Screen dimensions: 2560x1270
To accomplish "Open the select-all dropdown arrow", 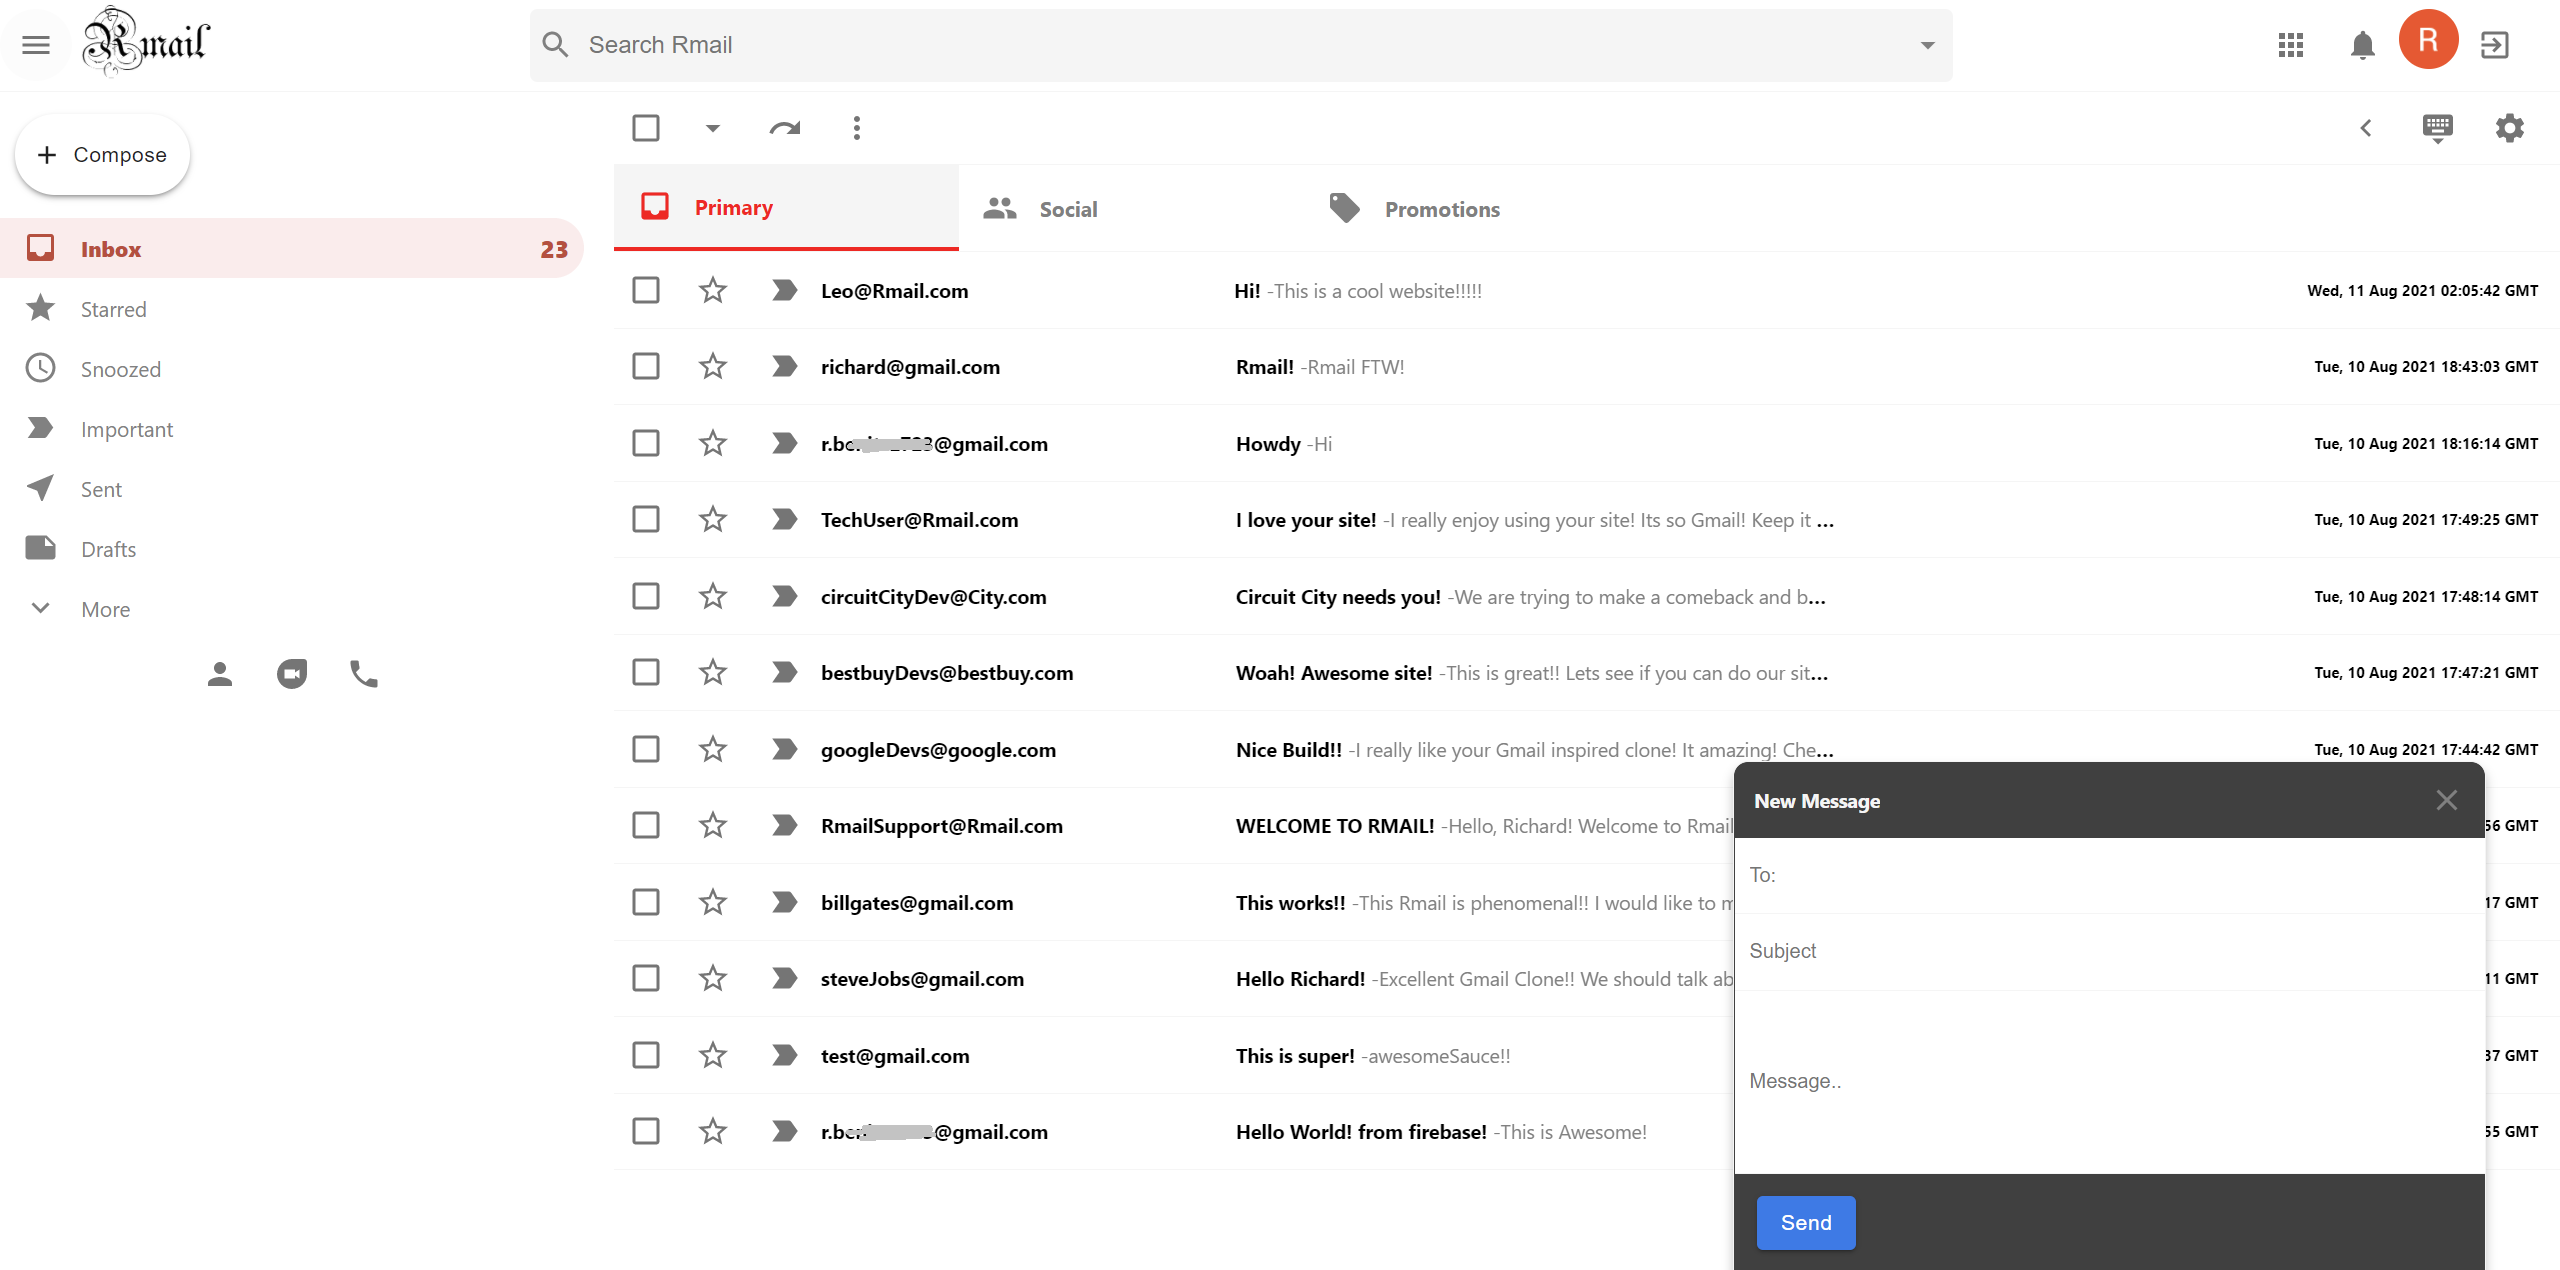I will tap(712, 128).
